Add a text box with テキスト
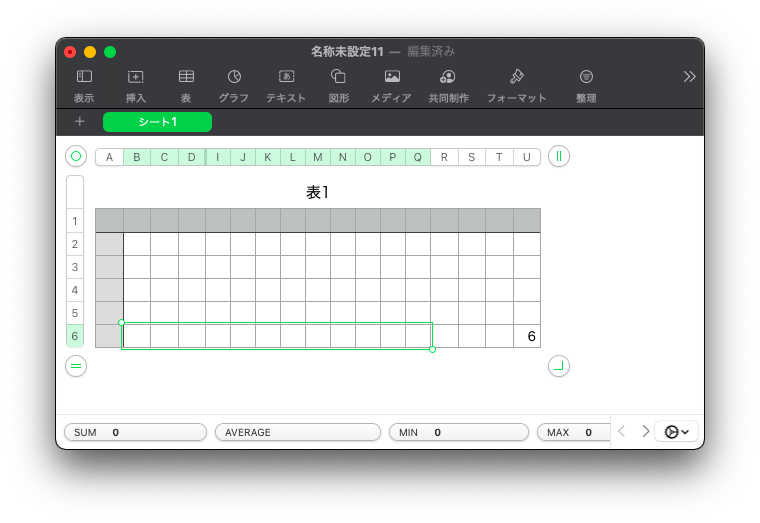This screenshot has width=760, height=523. 286,77
